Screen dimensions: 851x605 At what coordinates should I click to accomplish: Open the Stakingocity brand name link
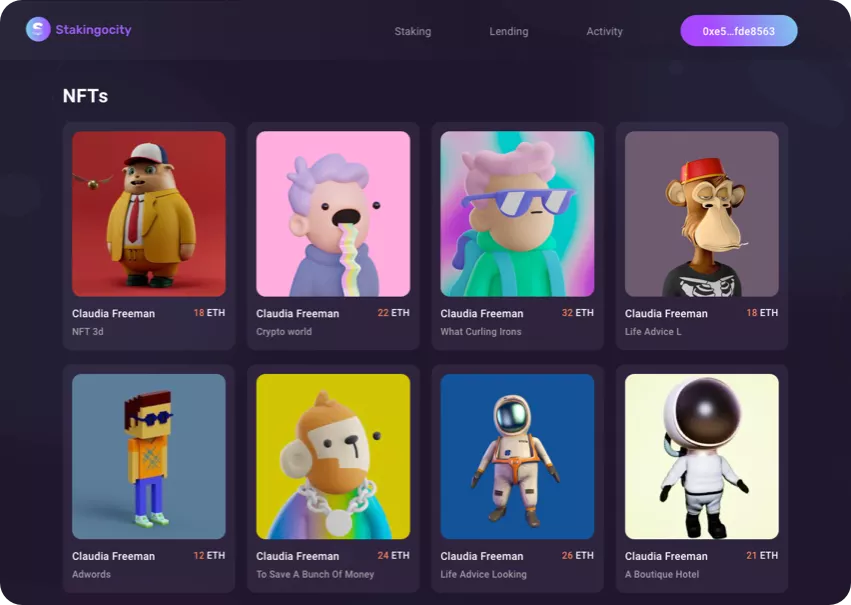click(93, 30)
